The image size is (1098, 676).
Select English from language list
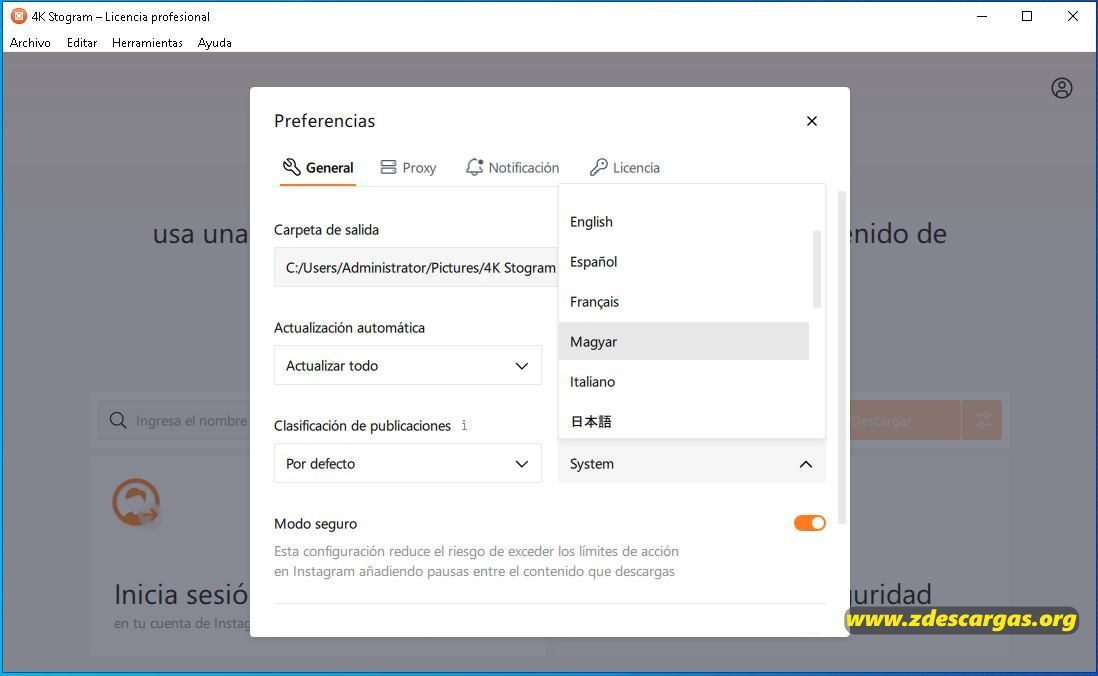(683, 222)
